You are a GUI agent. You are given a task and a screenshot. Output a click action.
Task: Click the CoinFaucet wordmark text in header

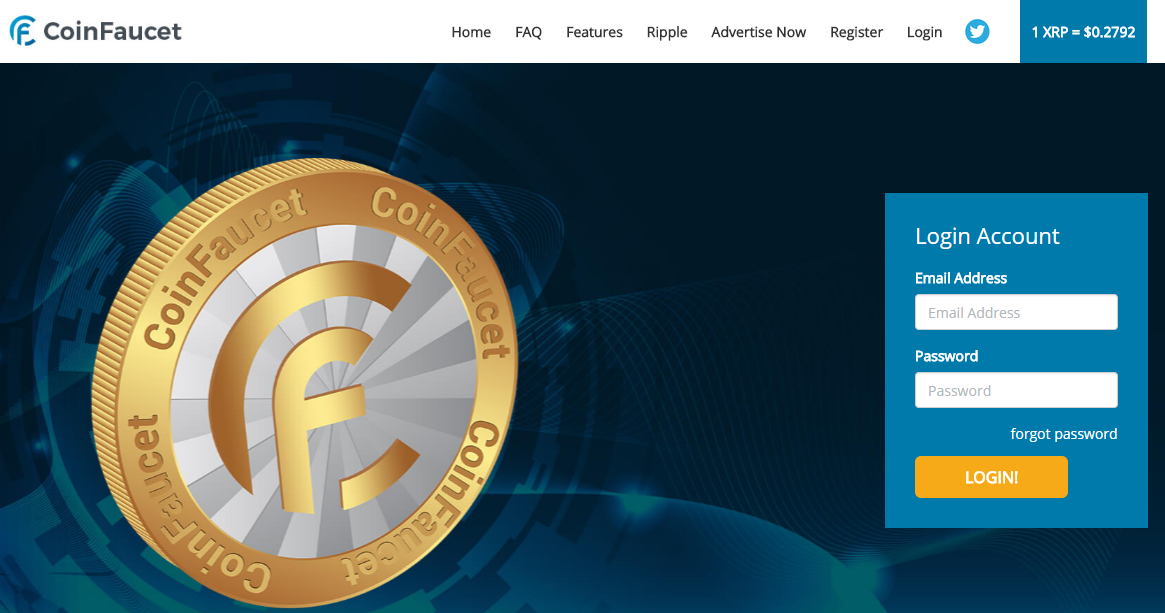[112, 31]
